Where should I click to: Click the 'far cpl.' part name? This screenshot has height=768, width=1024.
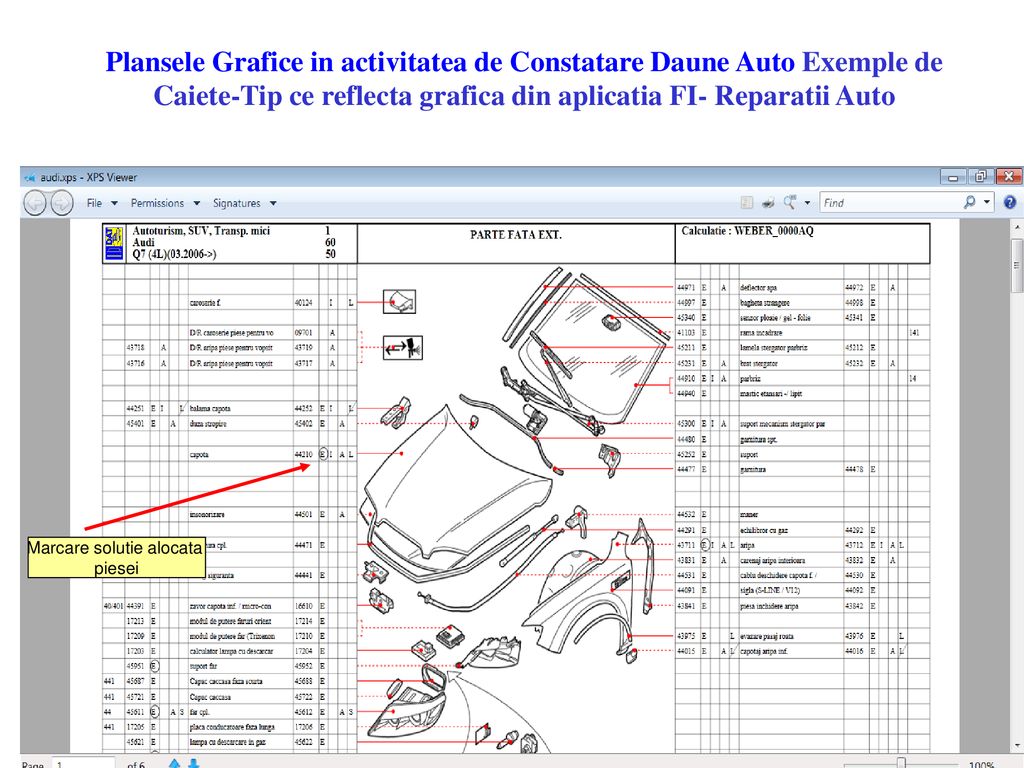pyautogui.click(x=199, y=712)
